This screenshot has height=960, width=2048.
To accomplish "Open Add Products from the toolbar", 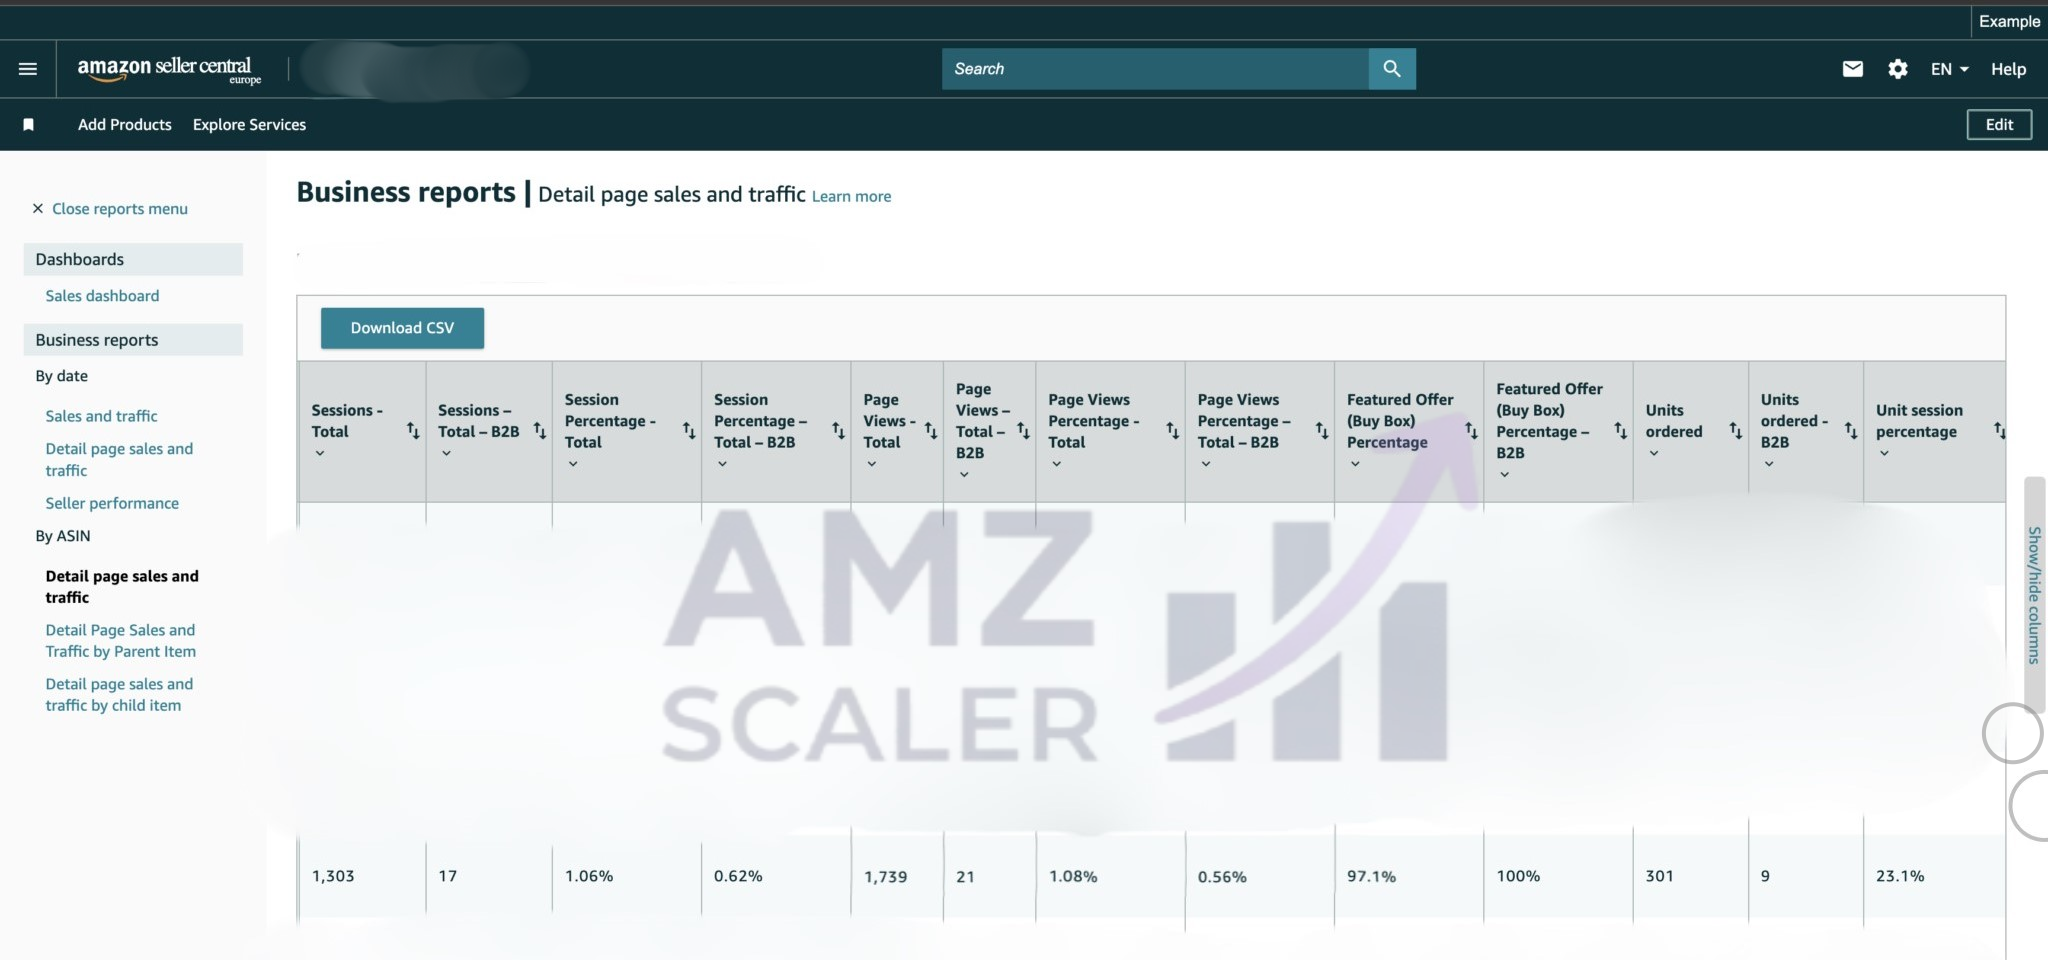I will pos(125,125).
